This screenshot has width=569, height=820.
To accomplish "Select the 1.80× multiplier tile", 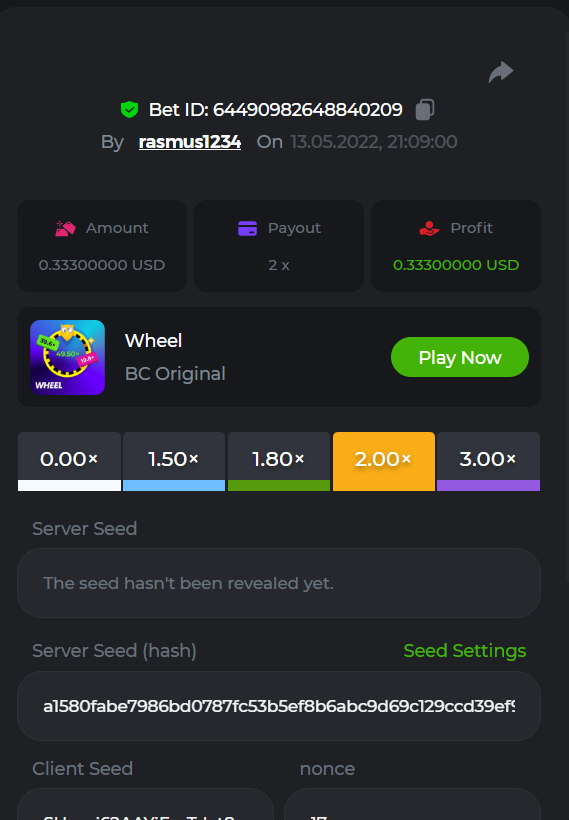I will click(x=279, y=461).
